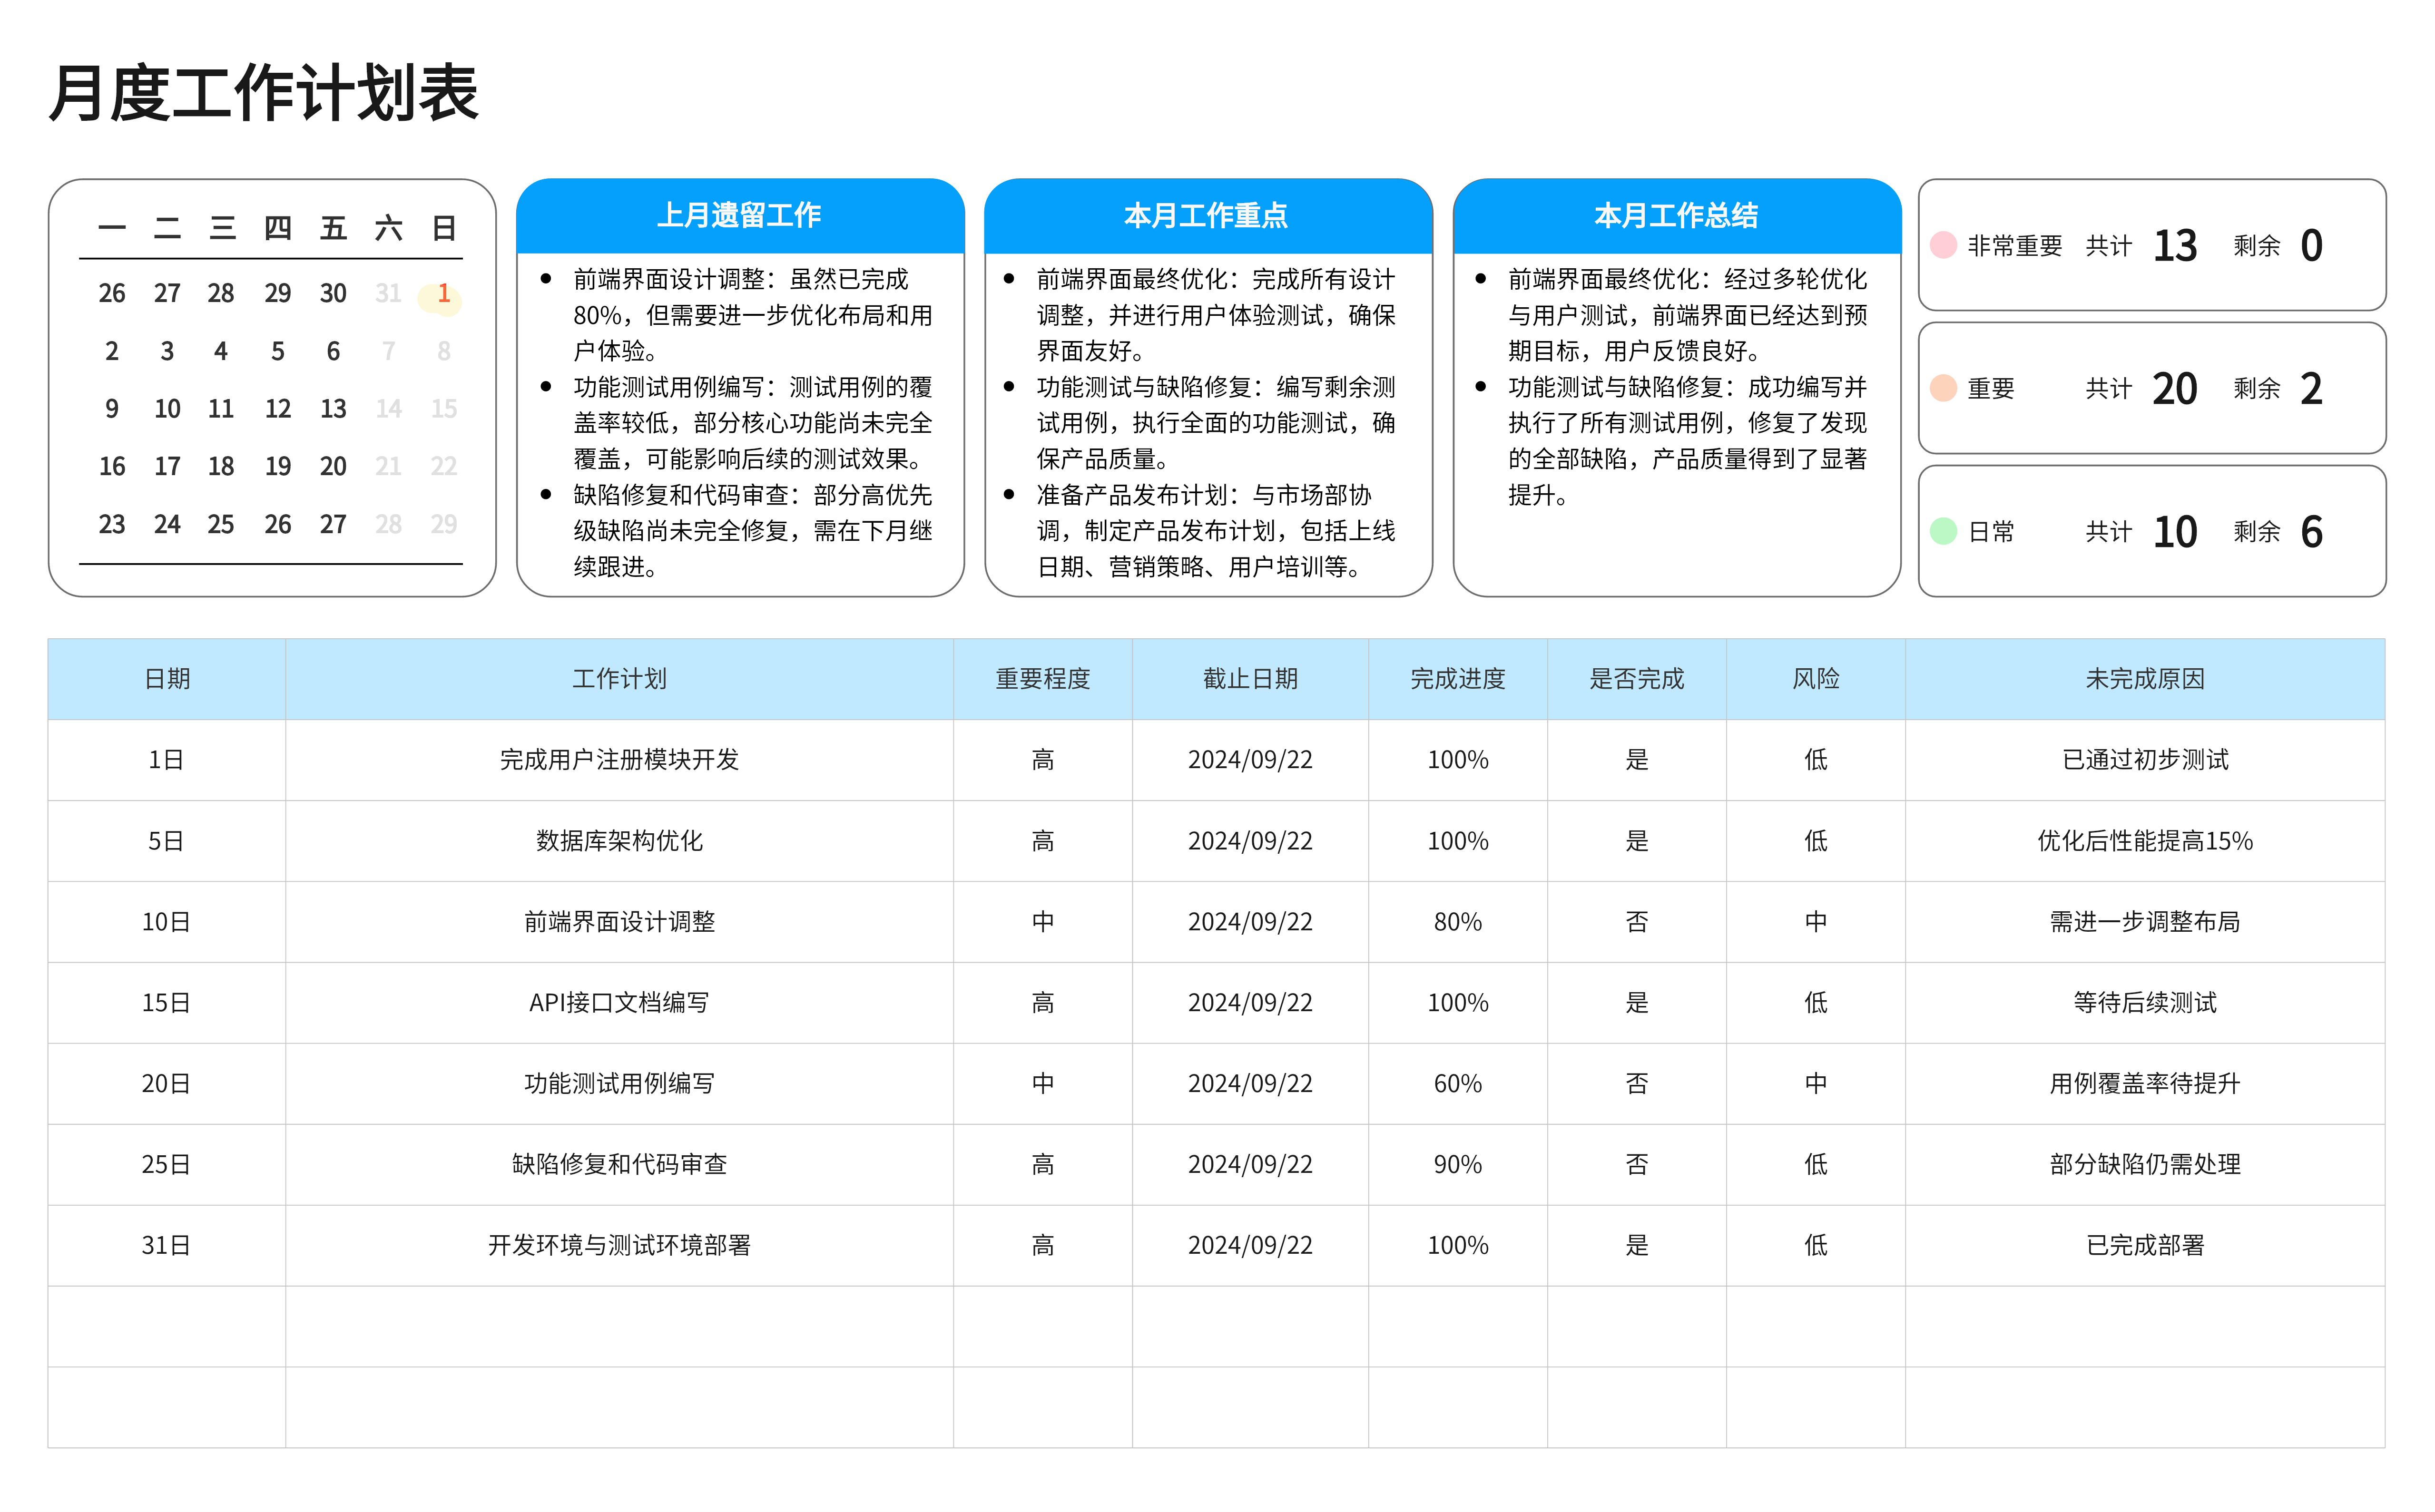The width and height of the screenshot is (2435, 1512).
Task: Open the 截止日期 cell for 开发环境与测试环境部署
Action: pos(1249,1245)
